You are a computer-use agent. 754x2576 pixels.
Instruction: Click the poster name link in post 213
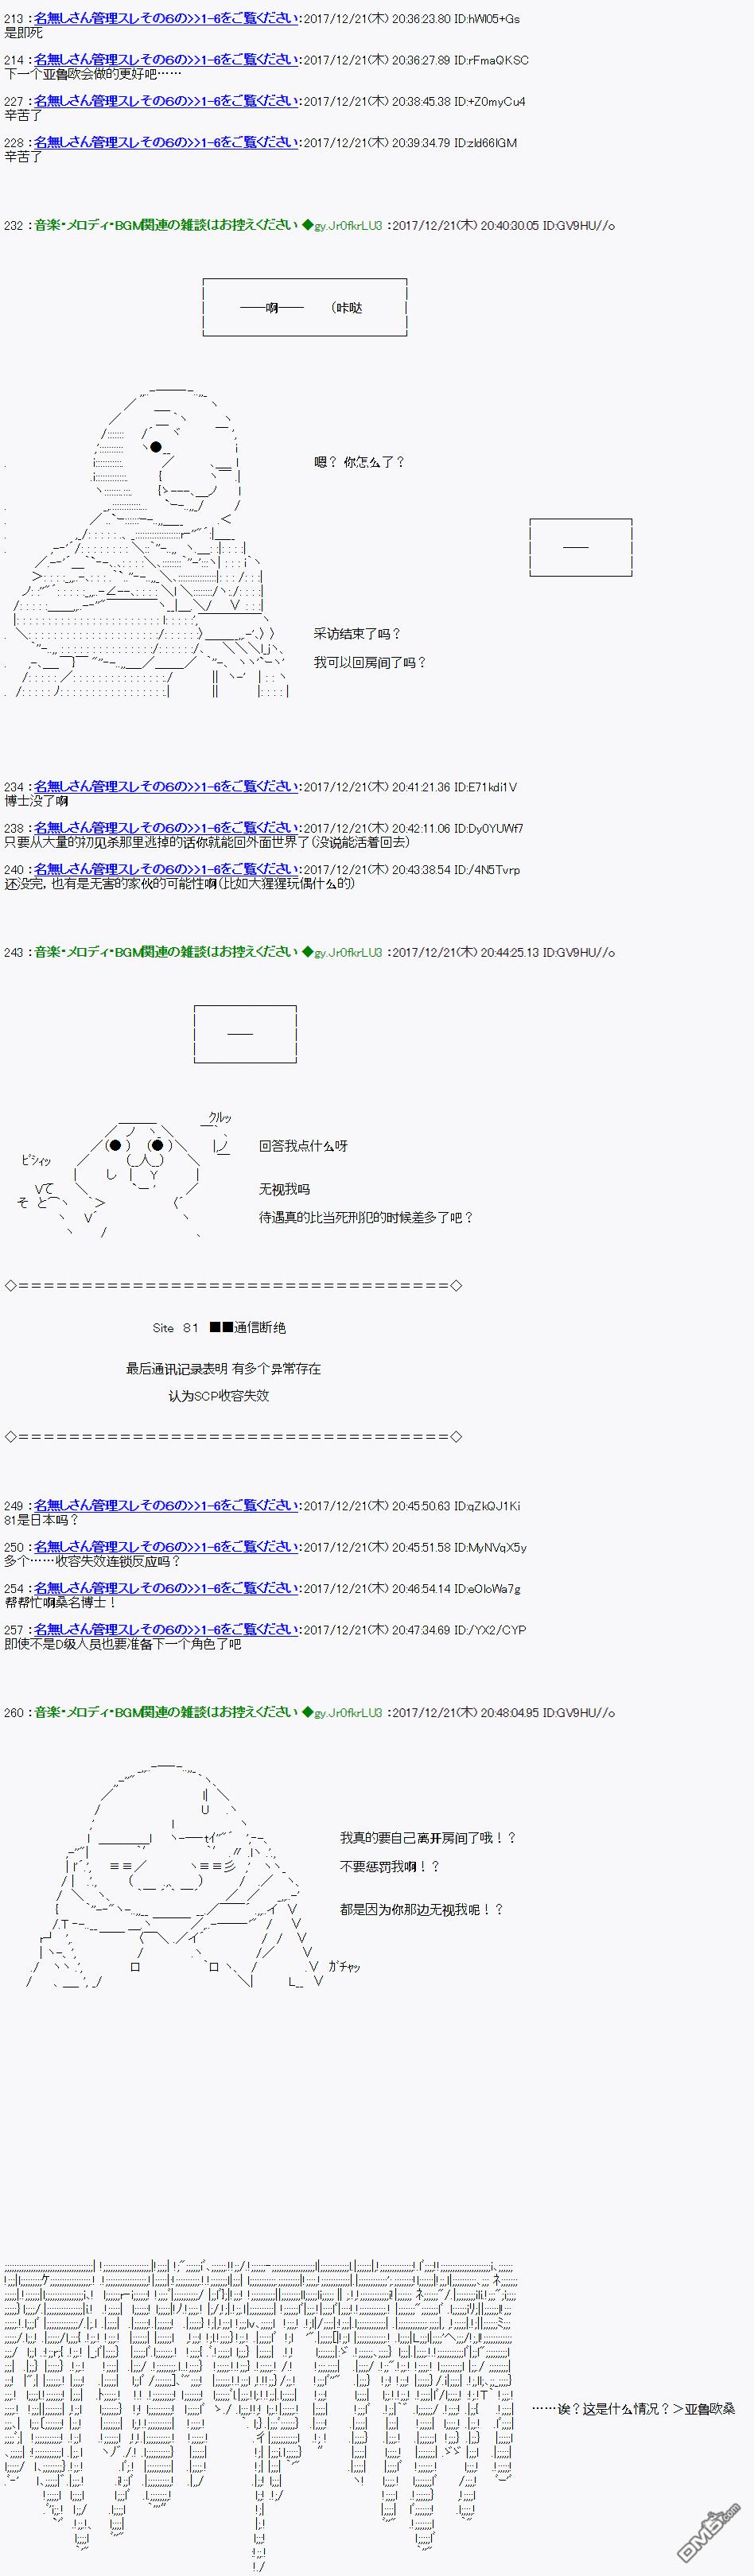pos(166,18)
